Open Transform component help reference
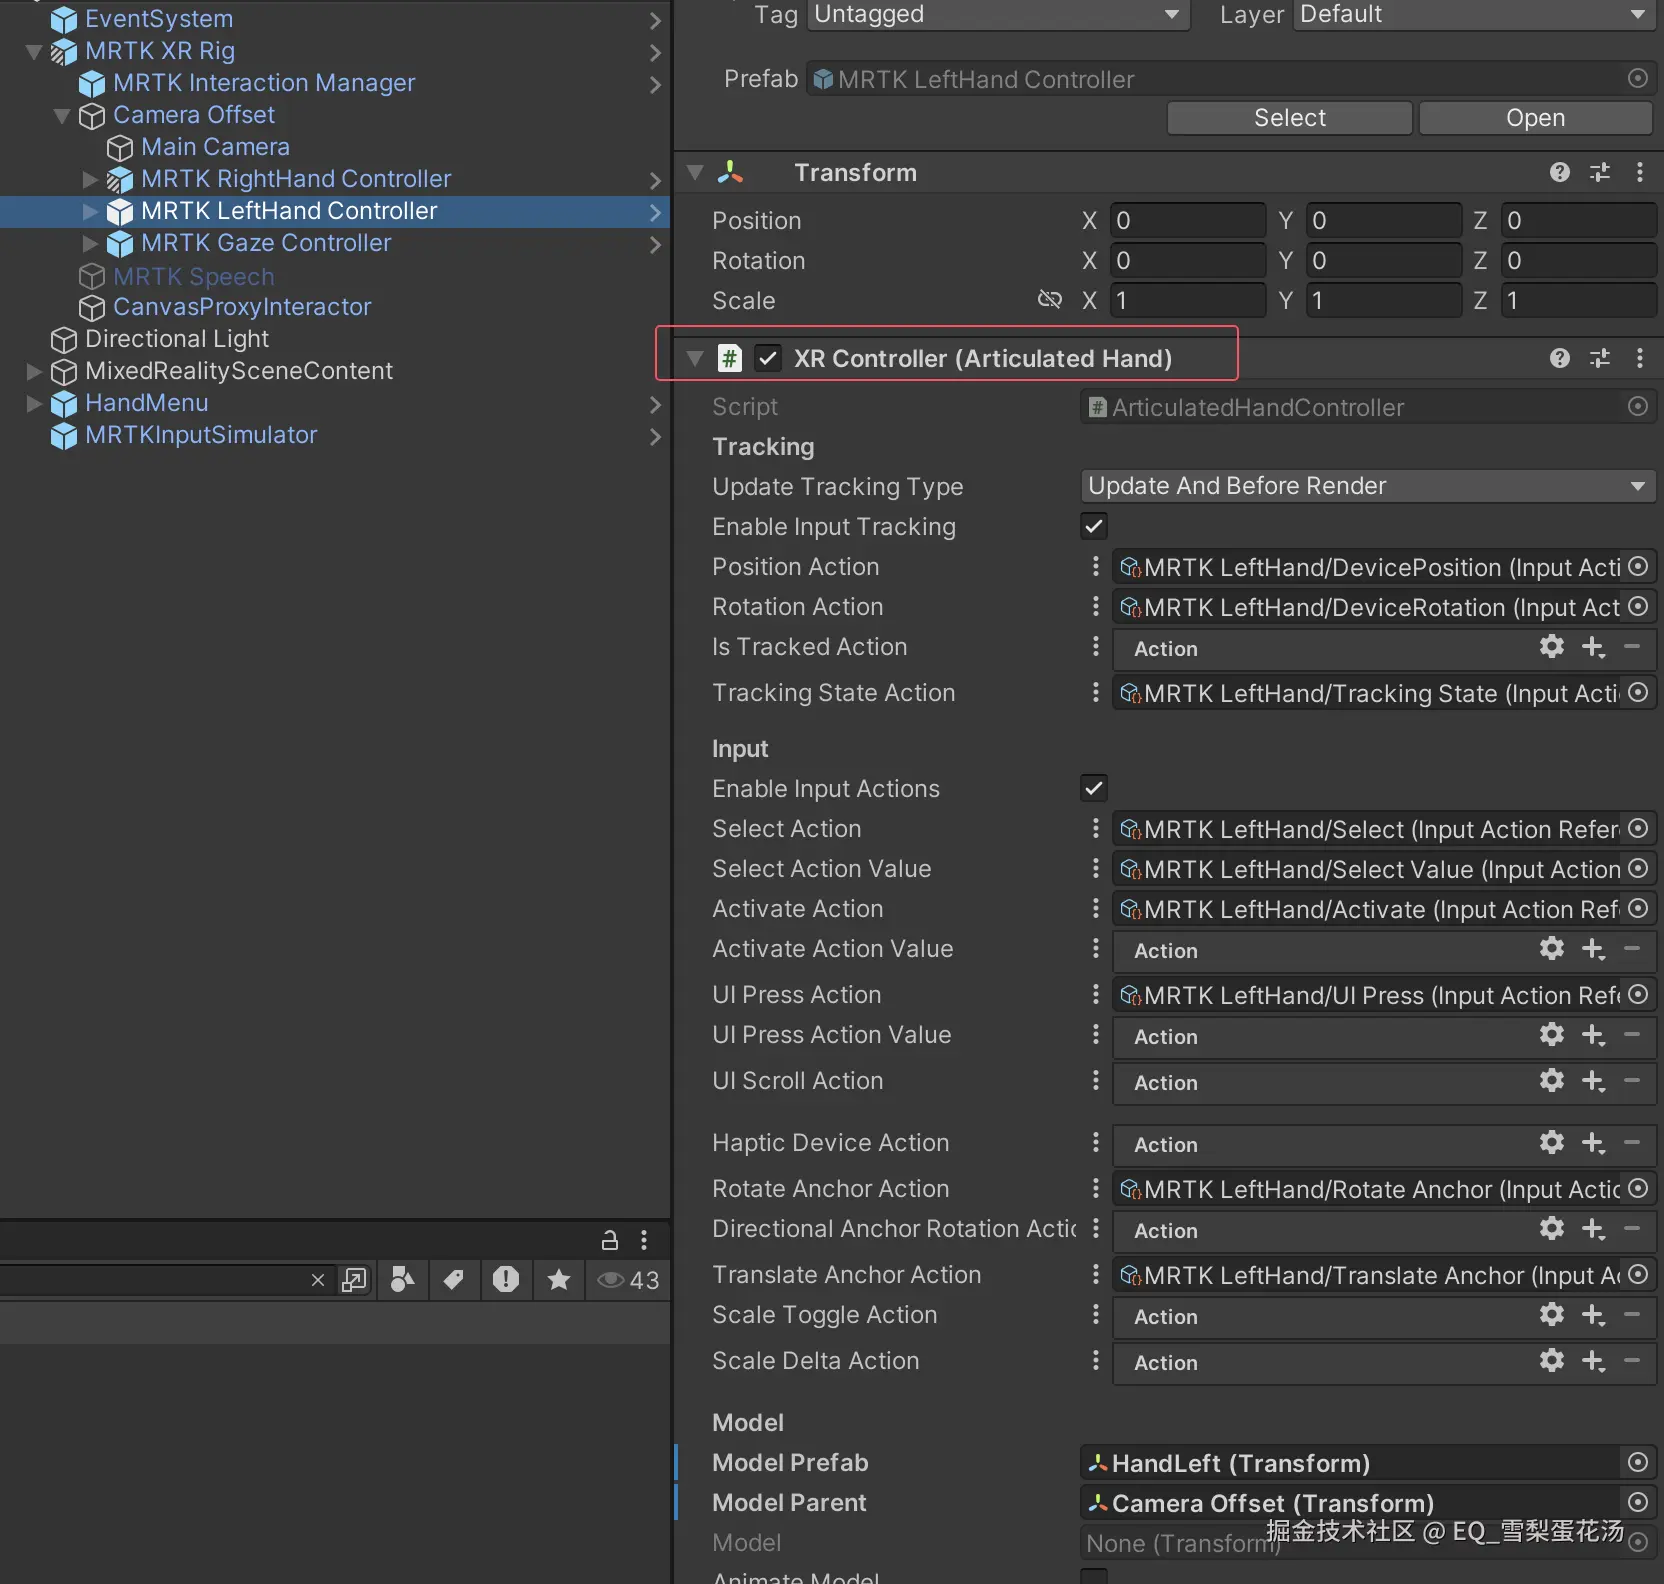 (x=1559, y=172)
